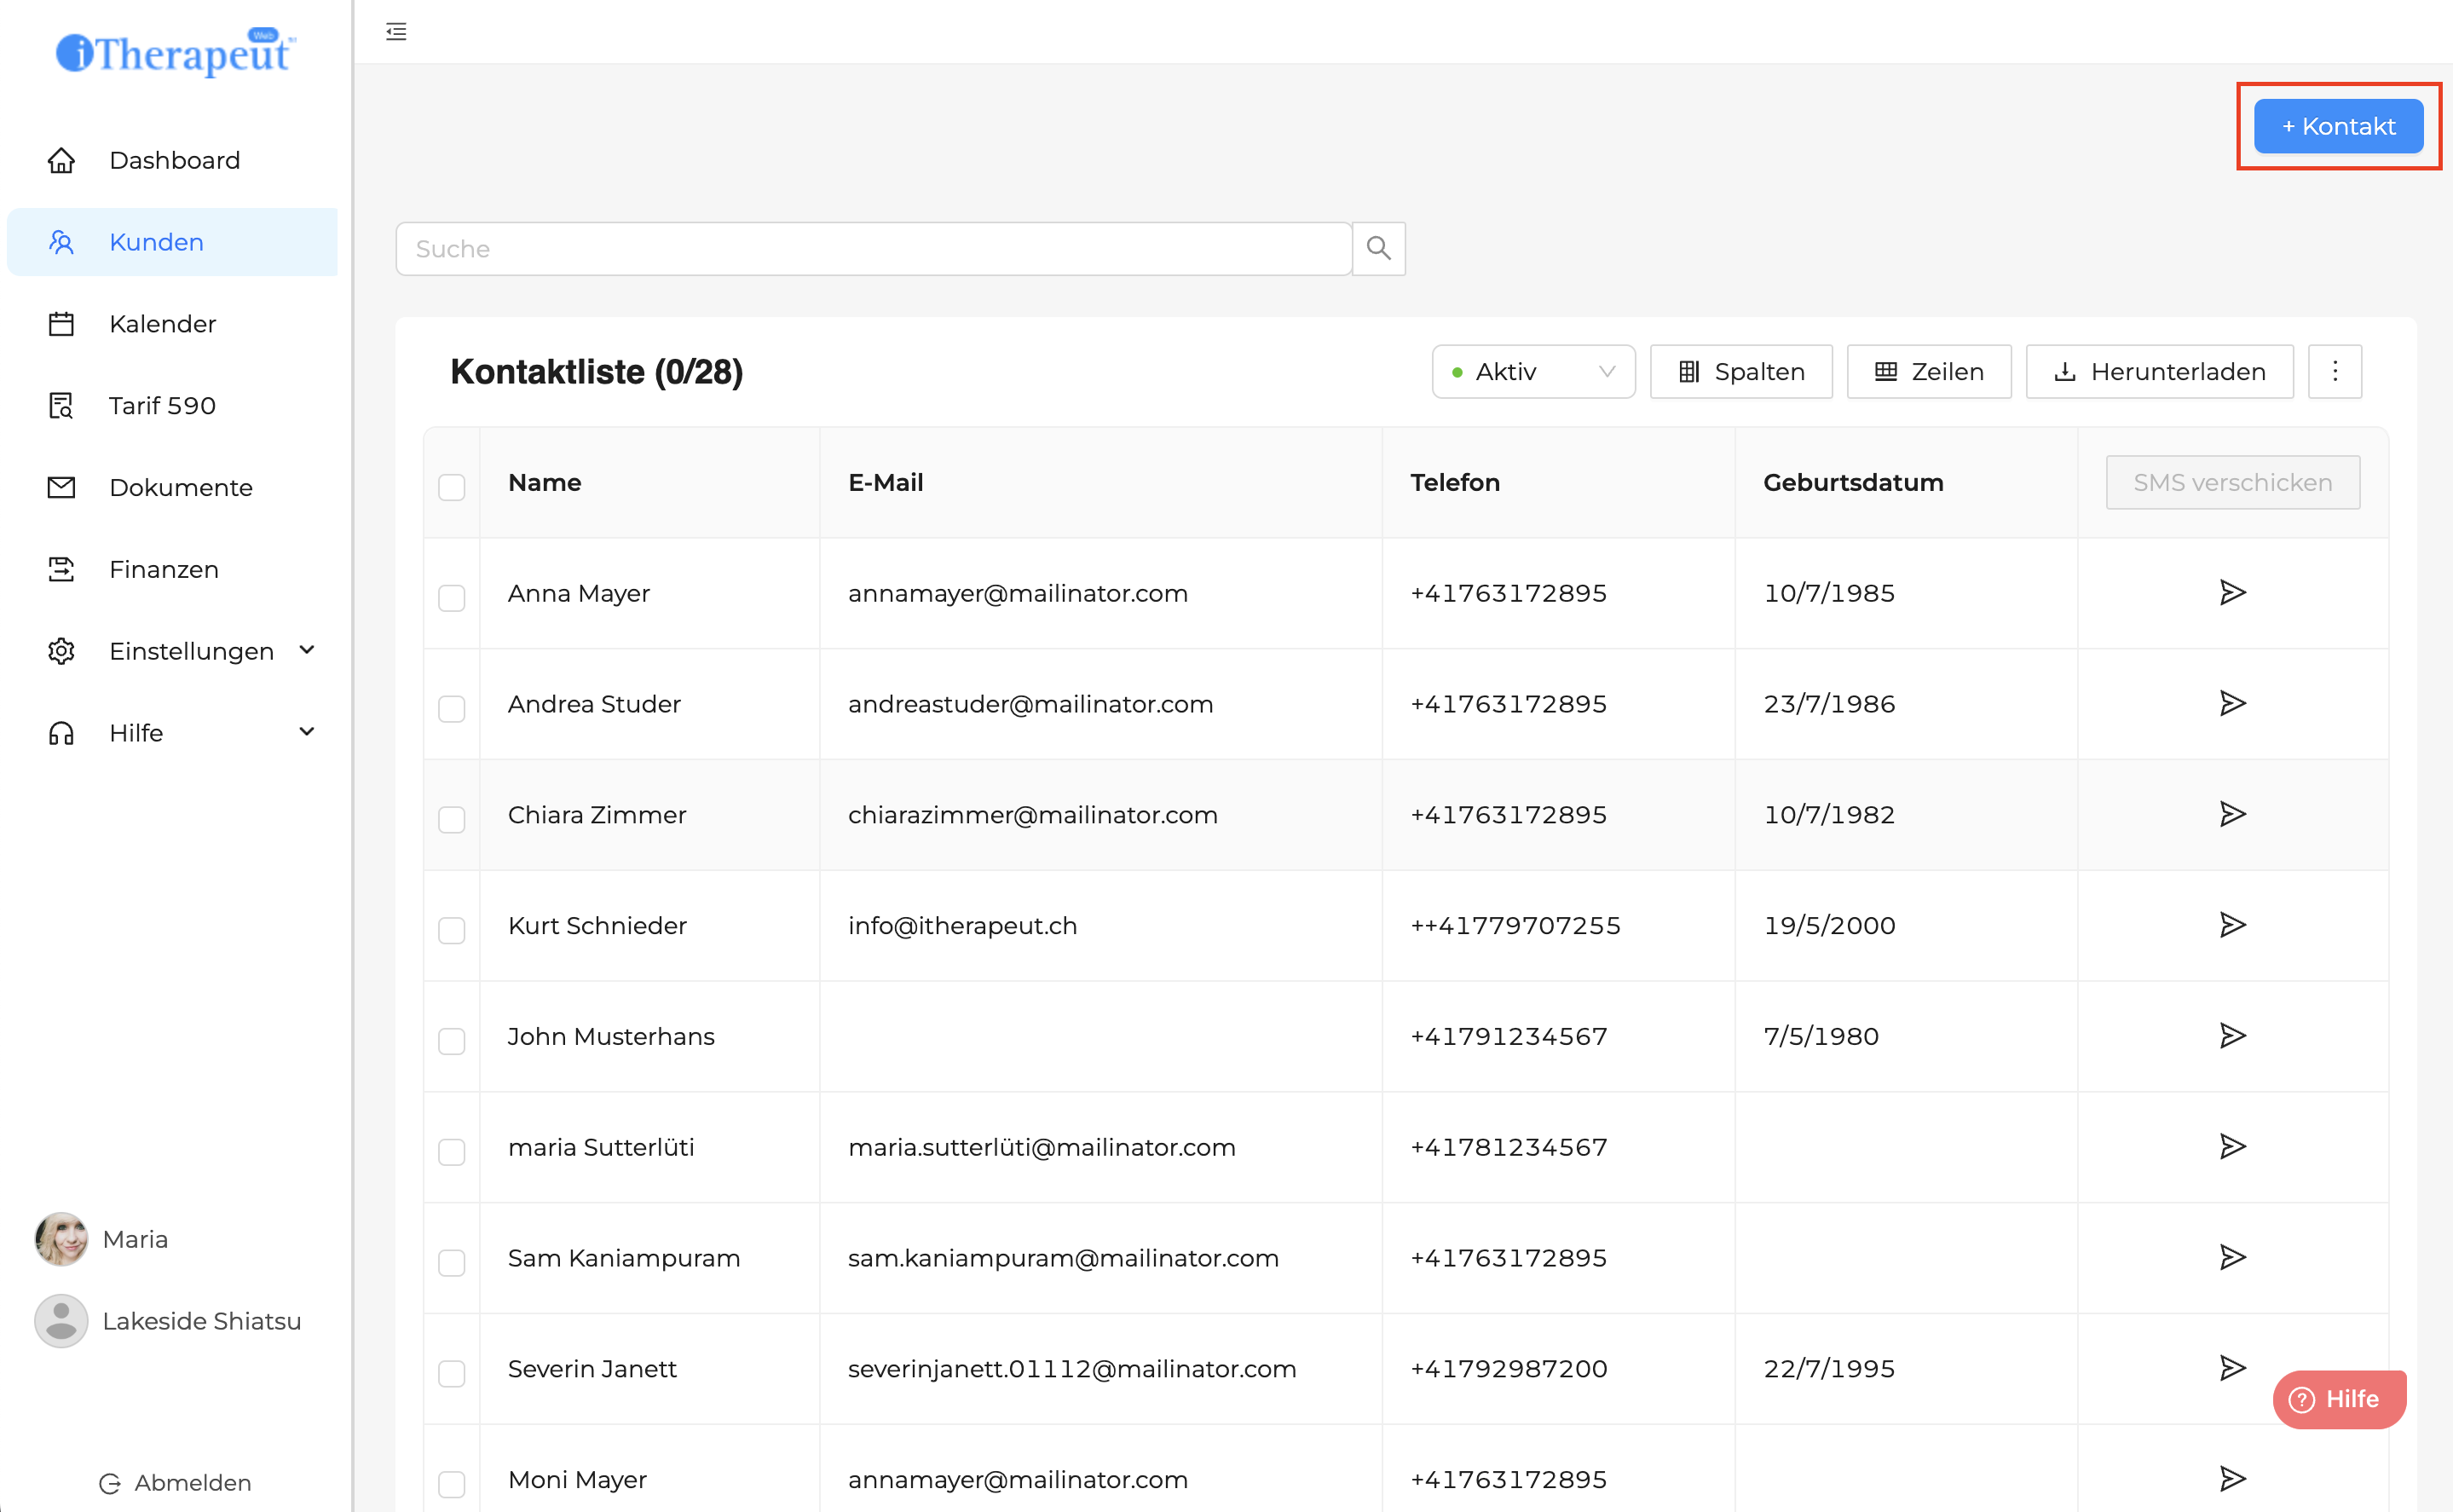2453x1512 pixels.
Task: Click the search magnifier icon button
Action: pyautogui.click(x=1378, y=248)
